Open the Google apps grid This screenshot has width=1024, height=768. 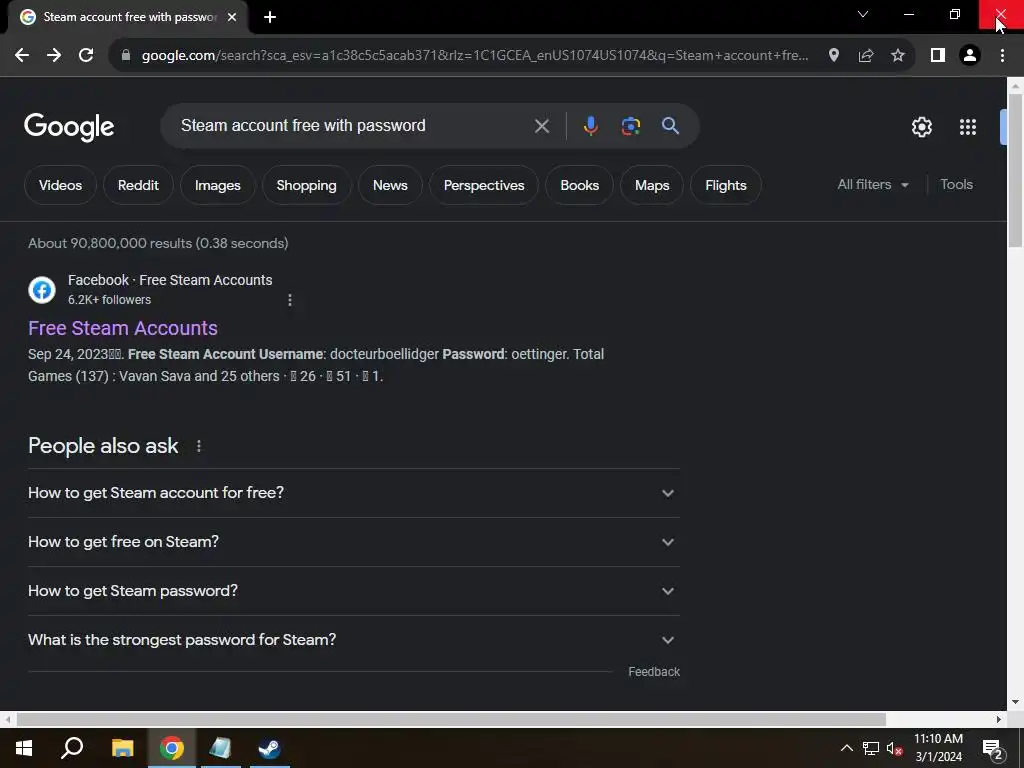[x=968, y=127]
